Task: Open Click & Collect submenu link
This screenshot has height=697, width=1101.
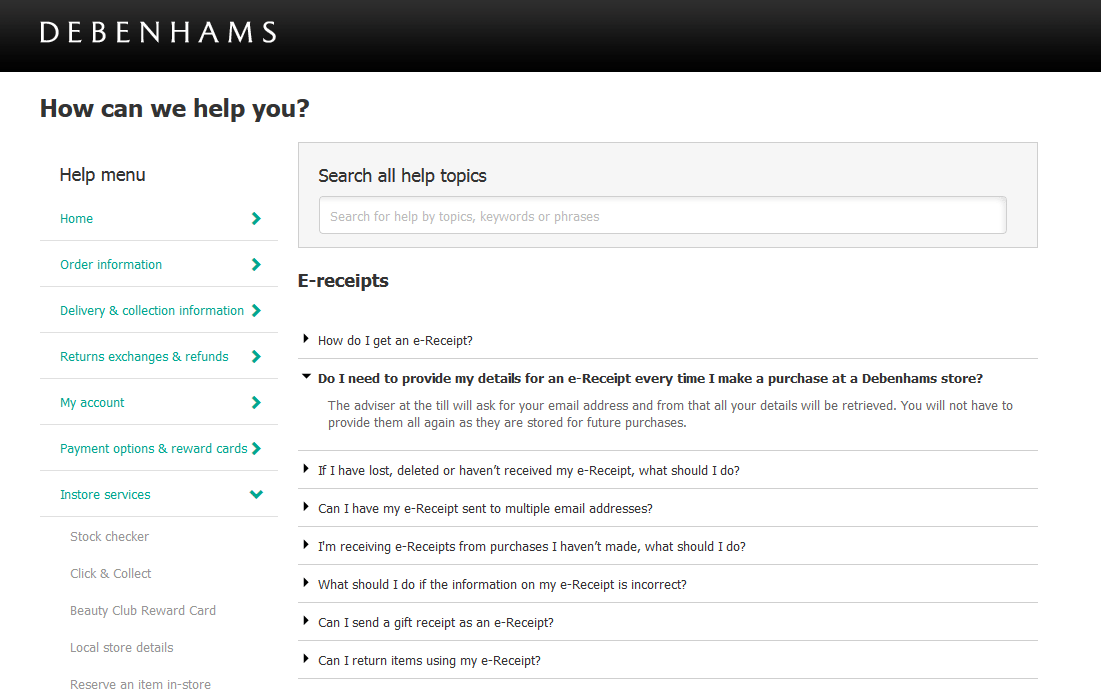Action: (110, 573)
